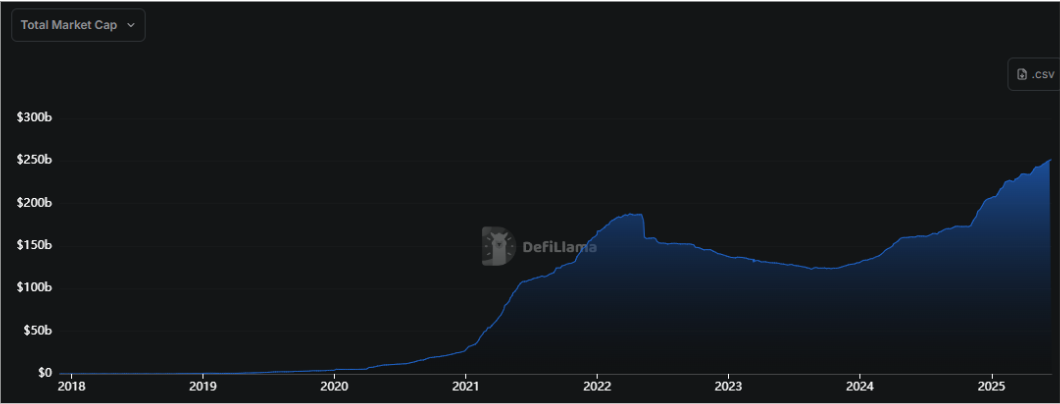Screen dimensions: 1060x404
Task: Click the 2021 year label on timeline axis
Action: click(466, 386)
